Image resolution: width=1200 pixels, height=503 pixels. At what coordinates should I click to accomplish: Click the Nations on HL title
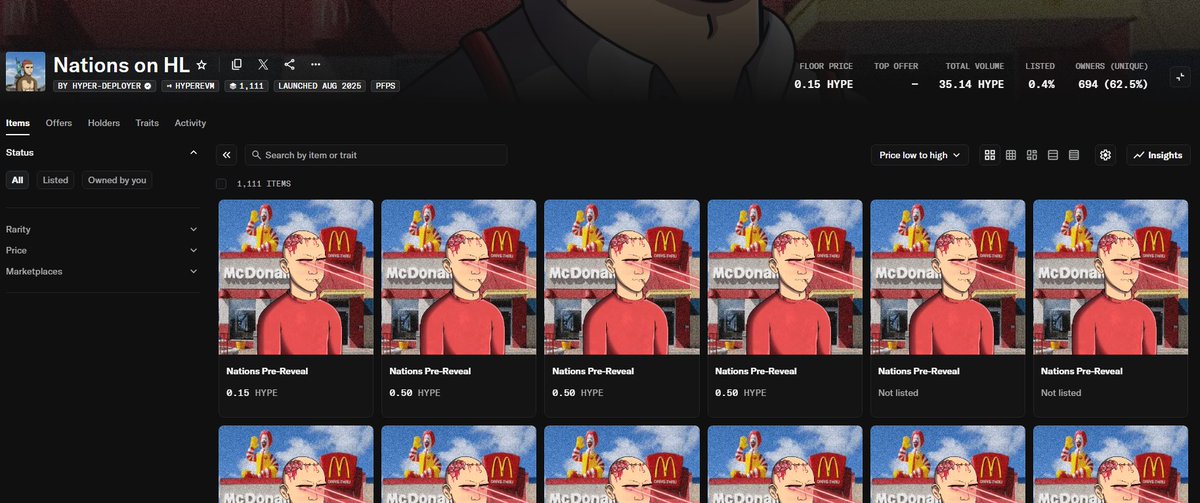coord(121,64)
